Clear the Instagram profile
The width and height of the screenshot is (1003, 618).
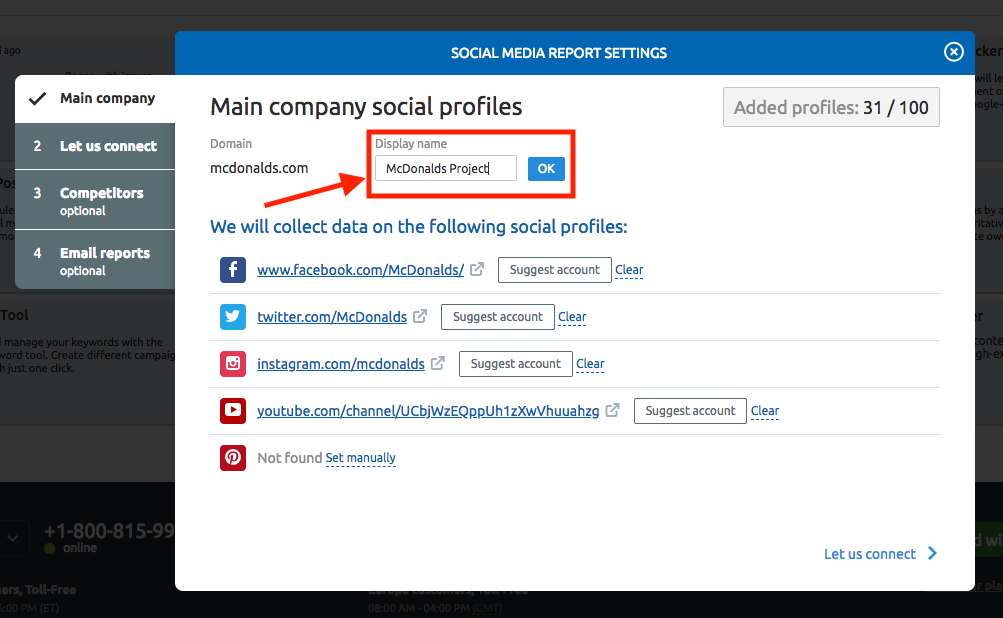[x=590, y=364]
